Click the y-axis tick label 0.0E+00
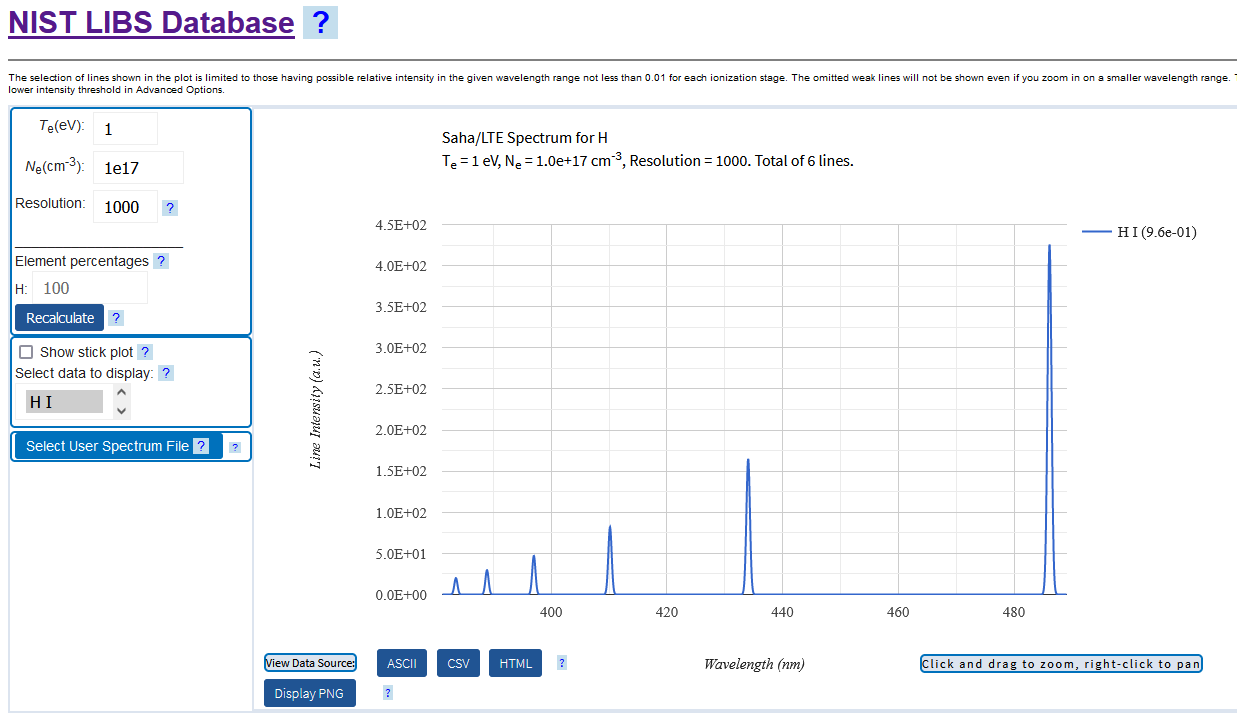Image resolution: width=1237 pixels, height=715 pixels. tap(401, 595)
